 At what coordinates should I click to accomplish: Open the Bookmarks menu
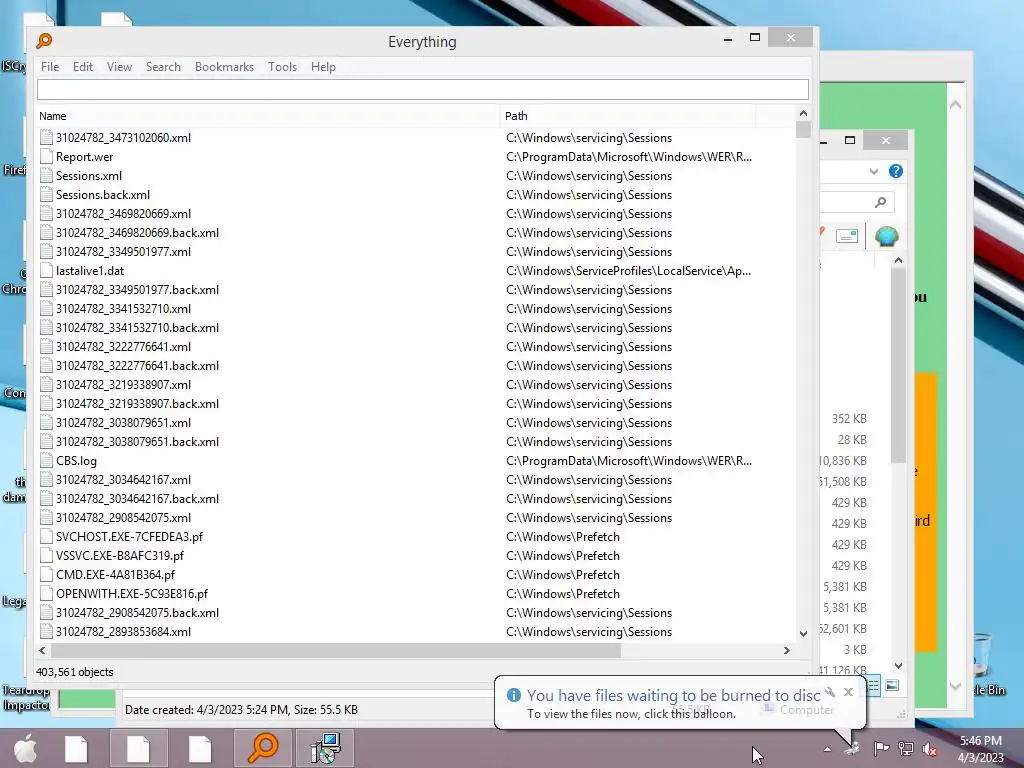pyautogui.click(x=224, y=67)
